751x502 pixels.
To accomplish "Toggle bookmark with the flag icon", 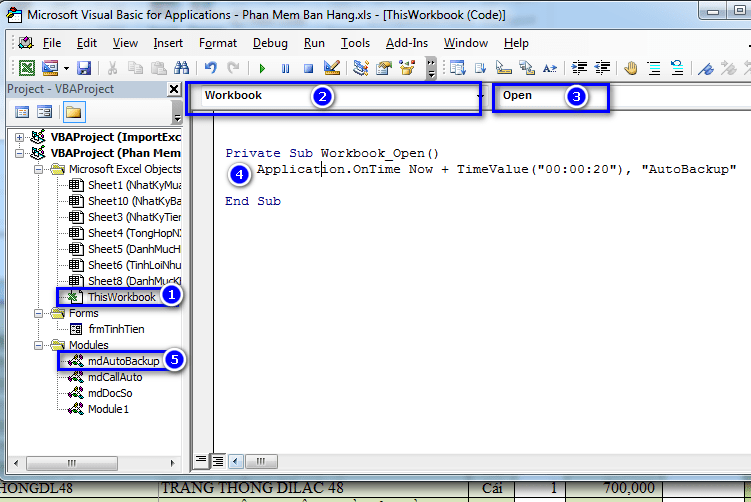I will [705, 68].
